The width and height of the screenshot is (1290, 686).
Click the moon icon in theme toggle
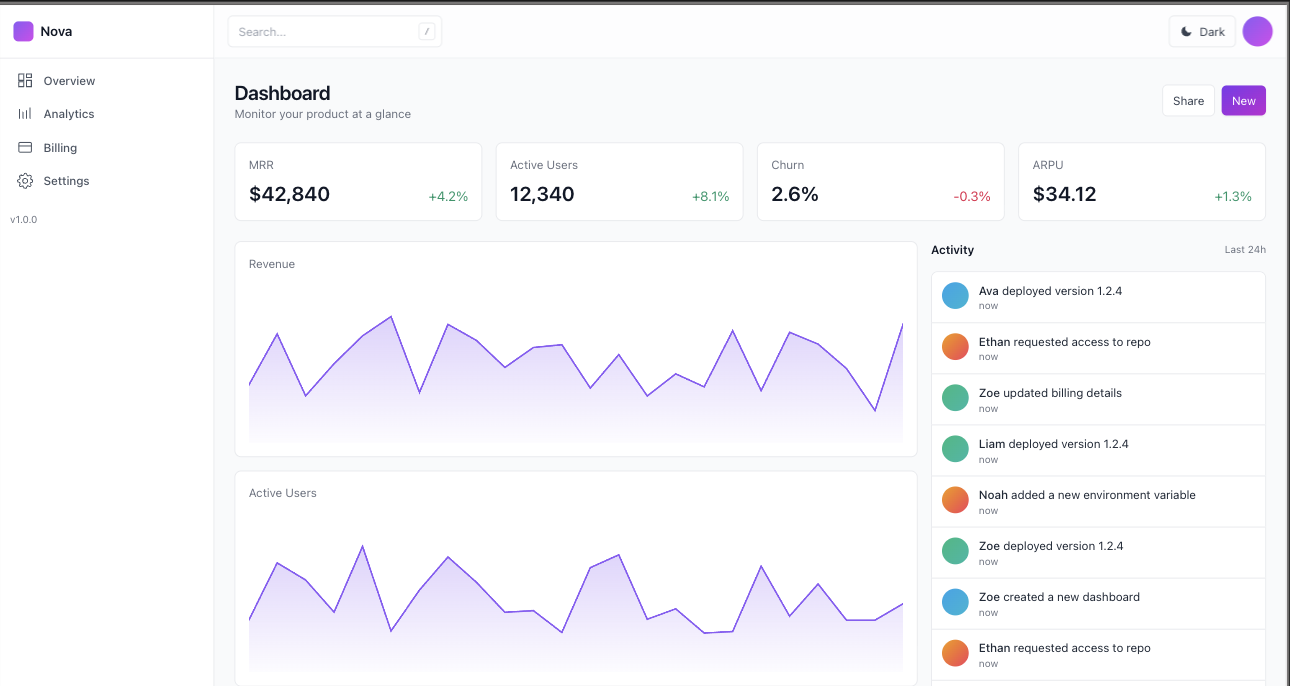tap(1186, 32)
